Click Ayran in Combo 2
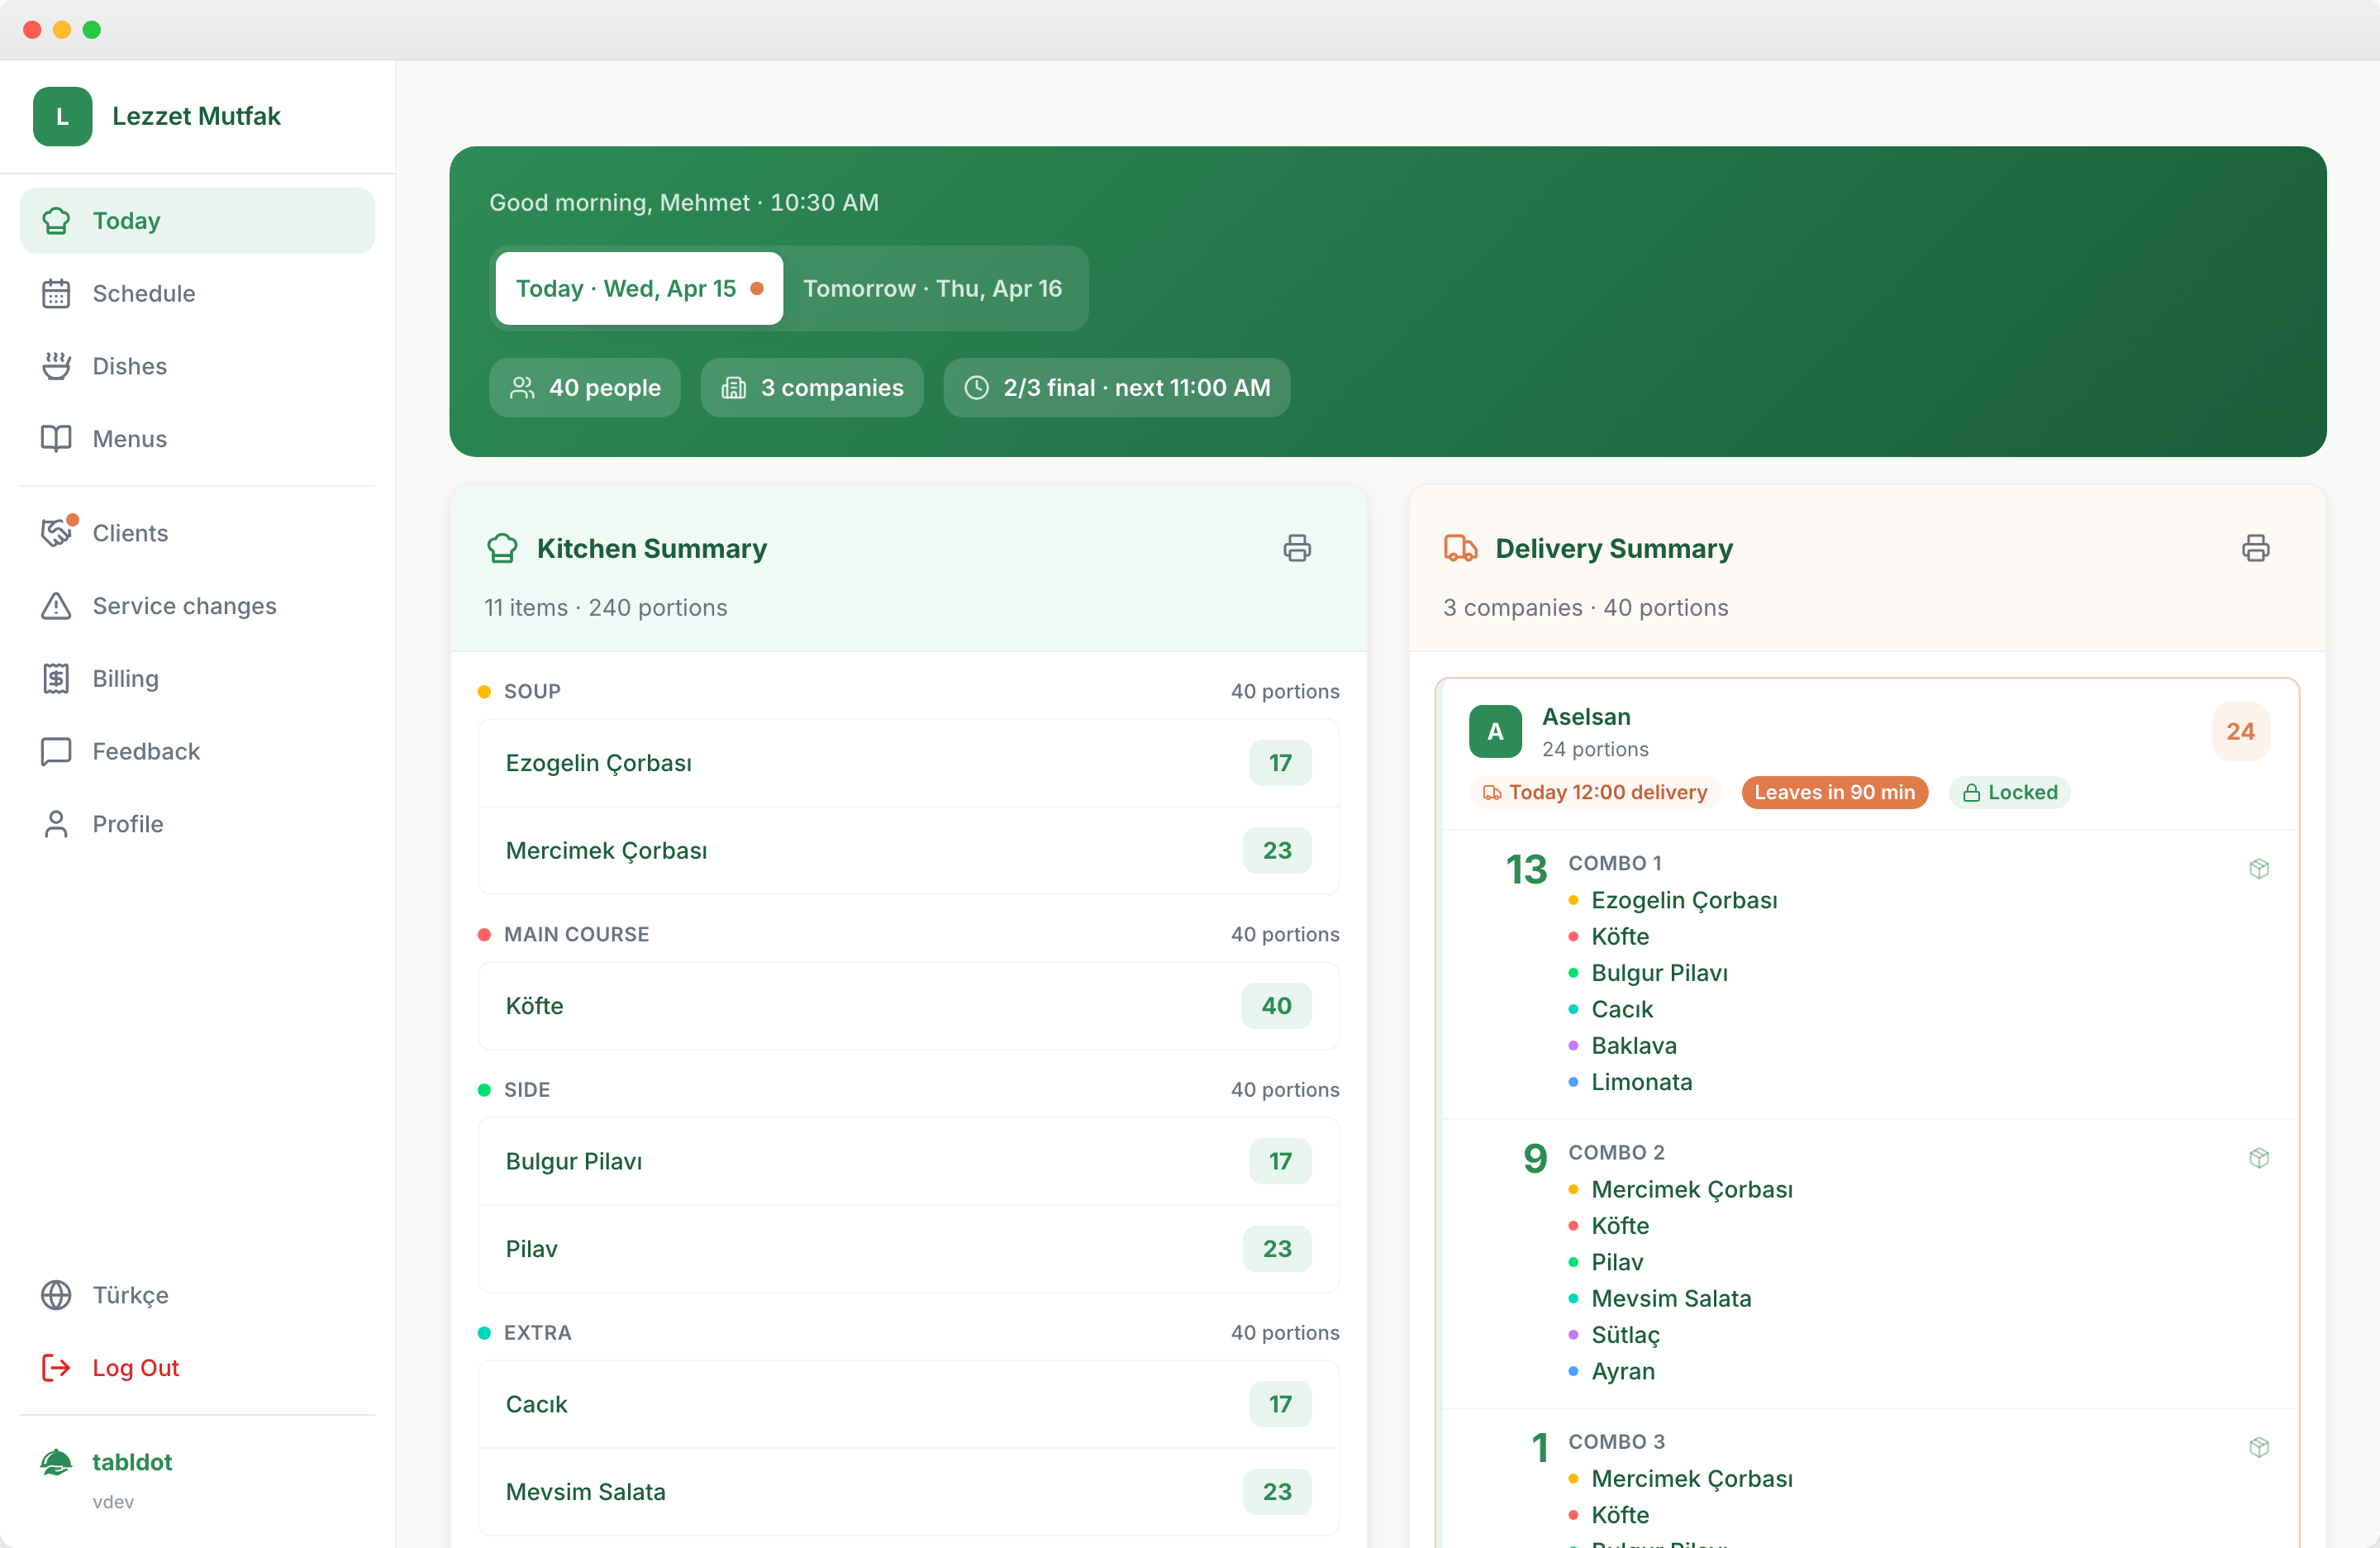 (1623, 1371)
